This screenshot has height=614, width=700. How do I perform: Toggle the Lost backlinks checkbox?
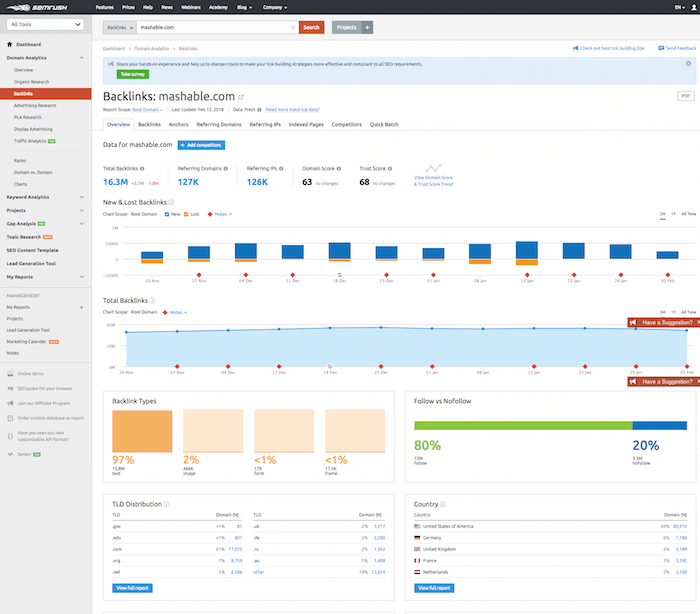click(186, 214)
